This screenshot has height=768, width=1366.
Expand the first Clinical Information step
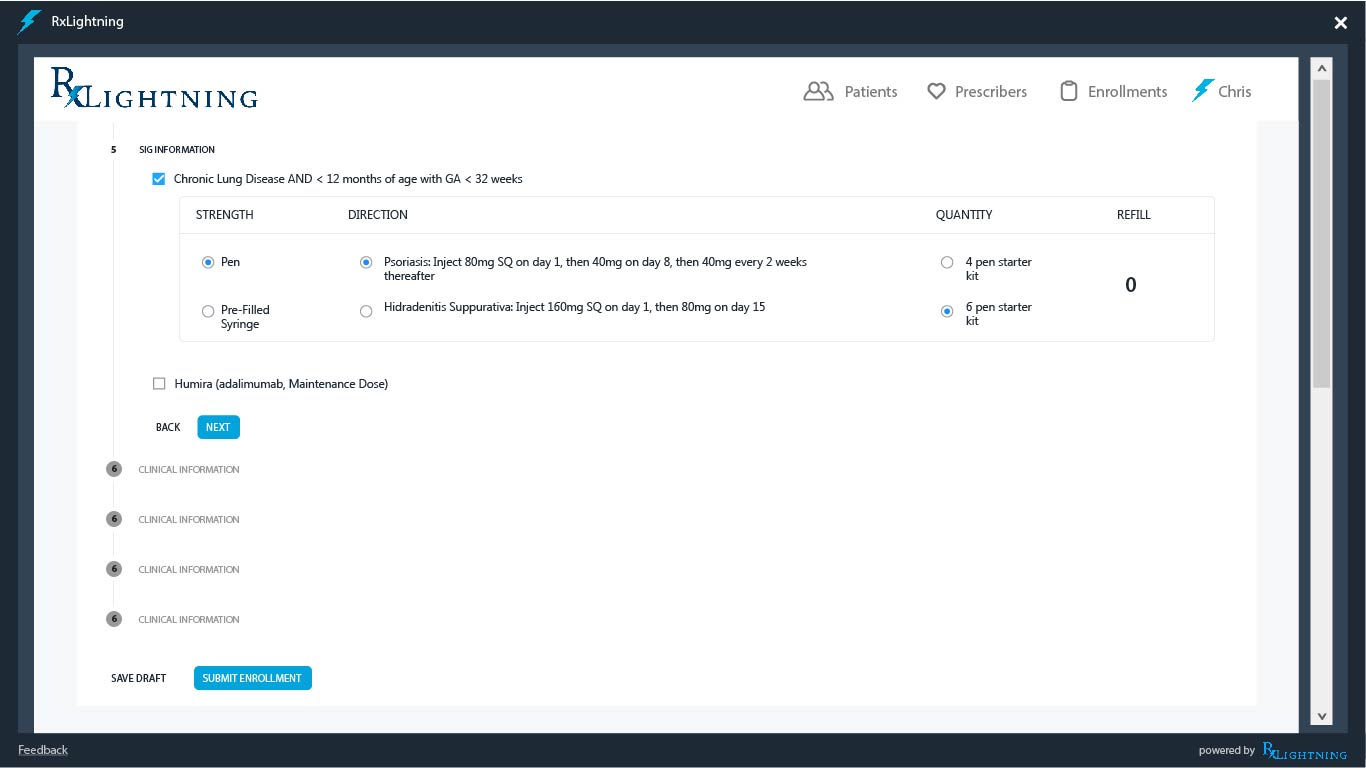point(188,469)
